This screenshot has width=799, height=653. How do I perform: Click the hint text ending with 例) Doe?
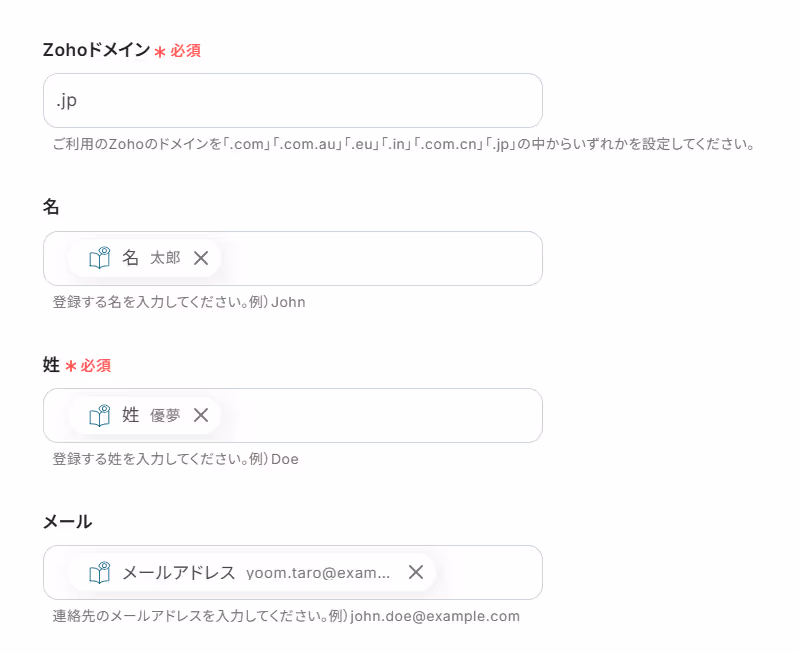pyautogui.click(x=175, y=459)
